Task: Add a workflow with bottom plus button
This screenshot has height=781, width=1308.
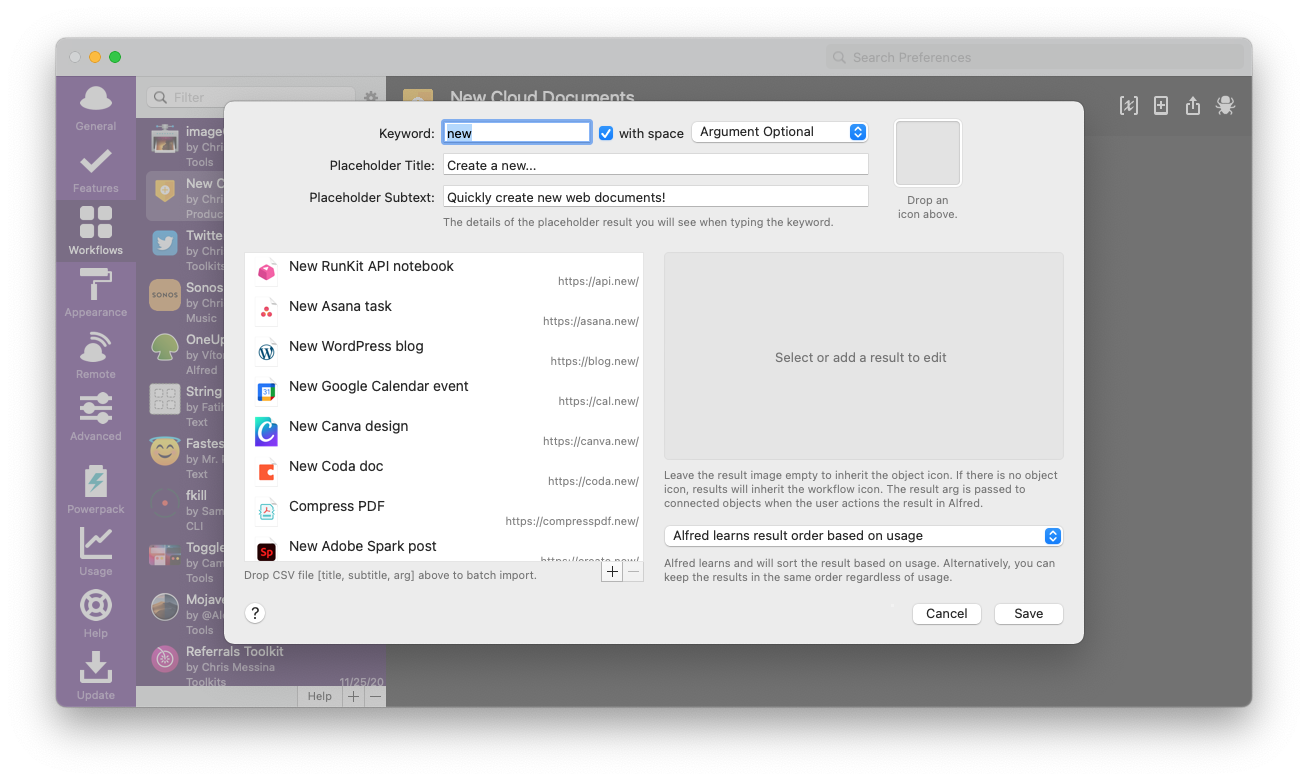Action: (353, 696)
